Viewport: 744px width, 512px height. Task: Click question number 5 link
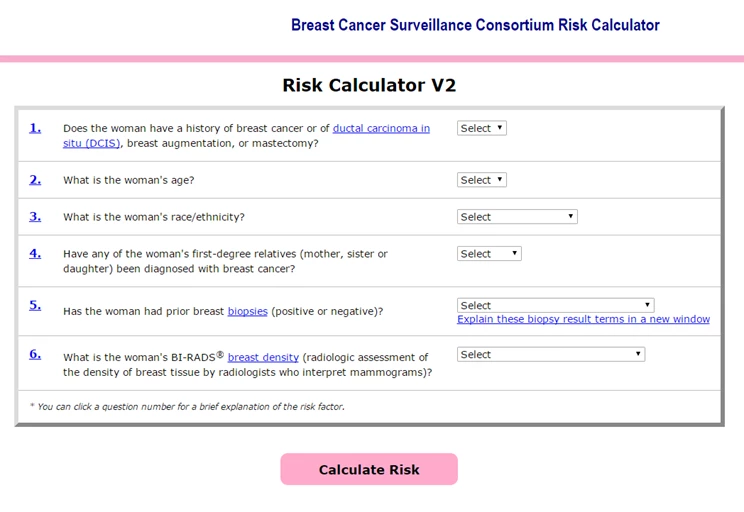pos(35,305)
